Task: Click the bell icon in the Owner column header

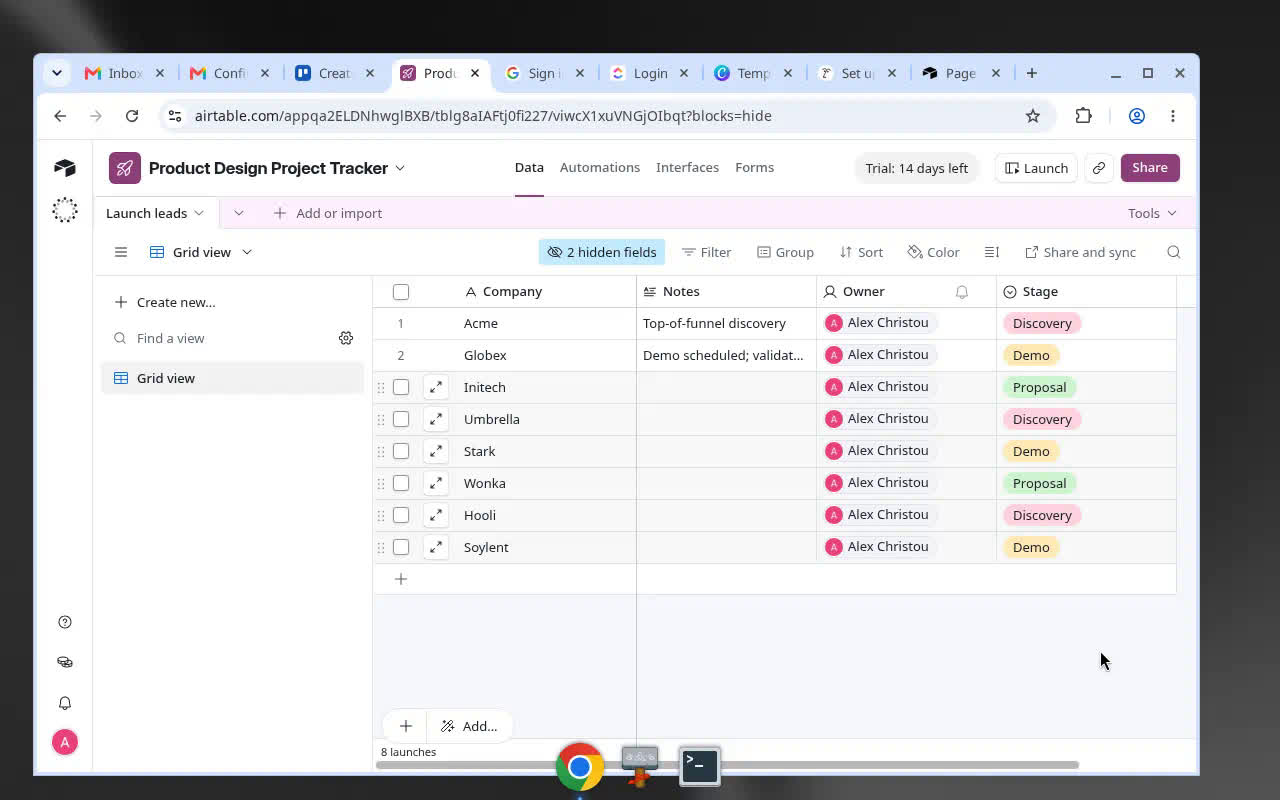Action: [962, 292]
